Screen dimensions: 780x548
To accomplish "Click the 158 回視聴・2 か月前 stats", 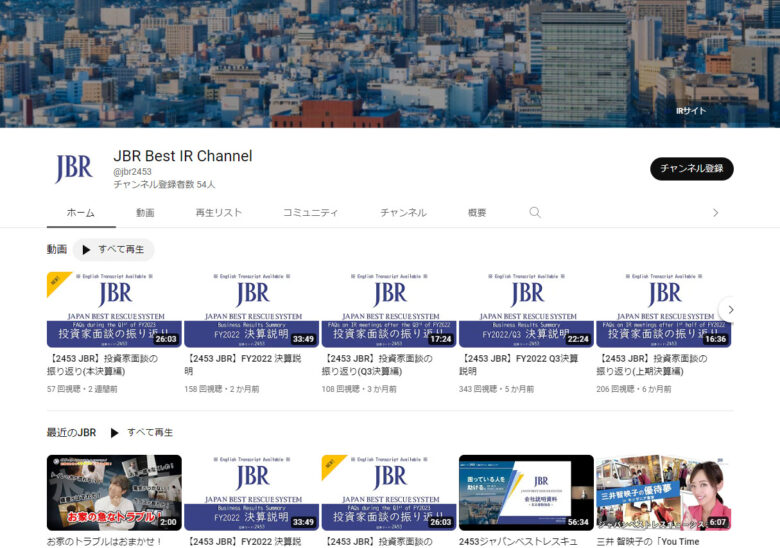I will tap(222, 389).
